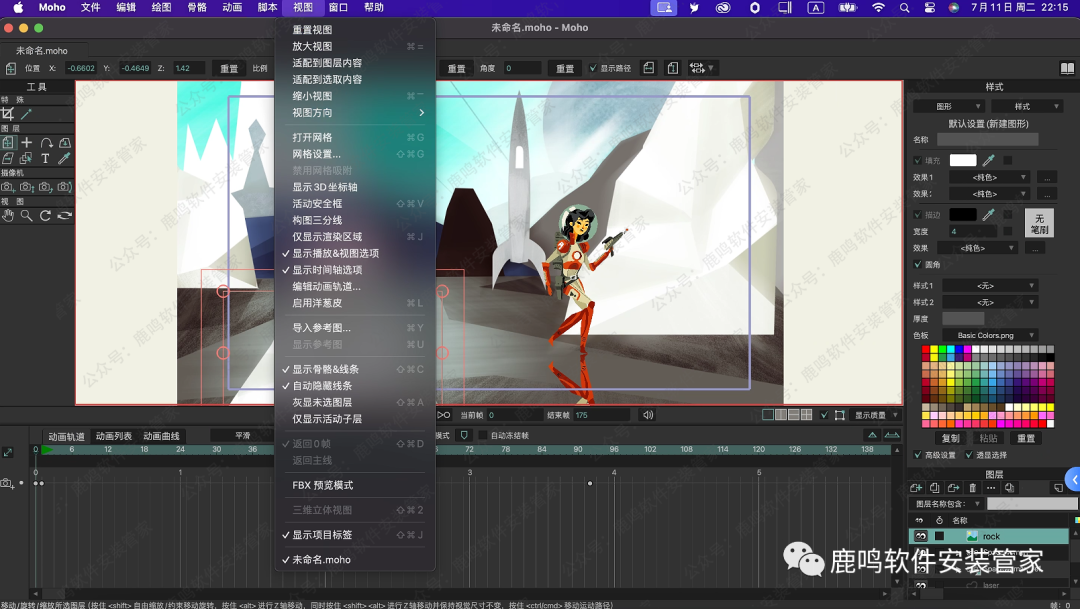Image resolution: width=1080 pixels, height=609 pixels.
Task: Select the Crop tool in the tools panel
Action: click(x=8, y=114)
